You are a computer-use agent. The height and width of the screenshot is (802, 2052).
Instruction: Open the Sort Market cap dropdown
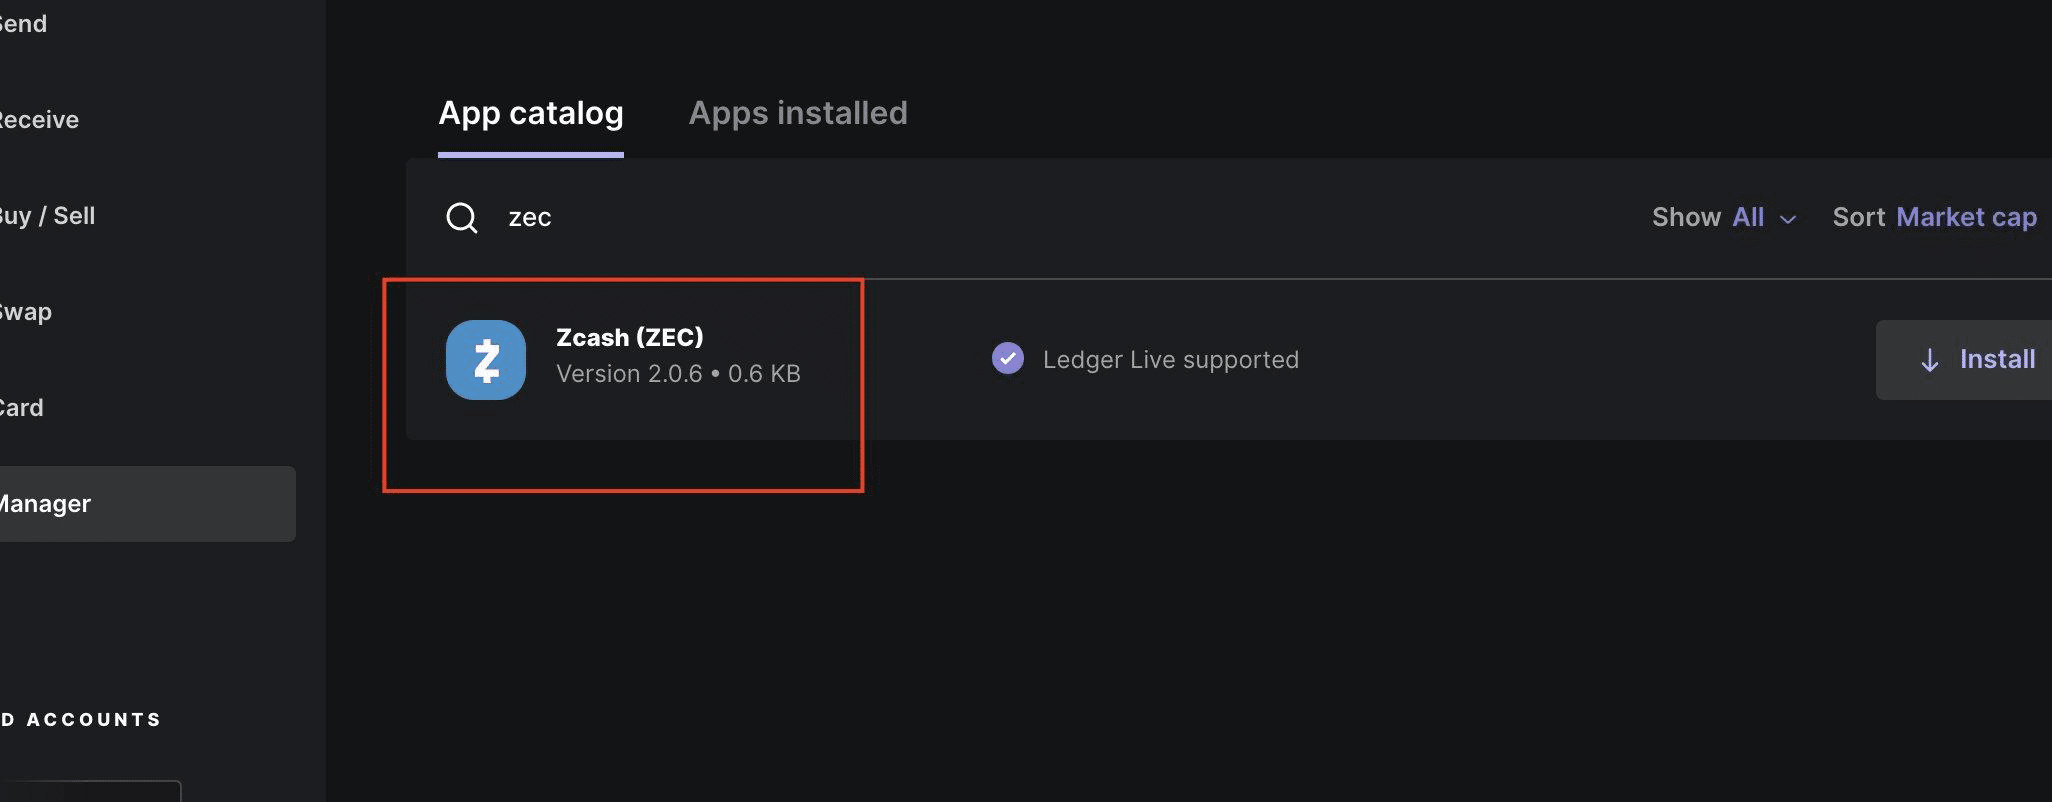(1934, 217)
